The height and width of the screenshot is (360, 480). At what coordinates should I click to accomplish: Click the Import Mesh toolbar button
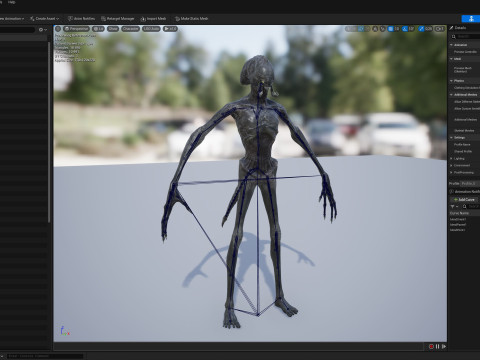(153, 19)
